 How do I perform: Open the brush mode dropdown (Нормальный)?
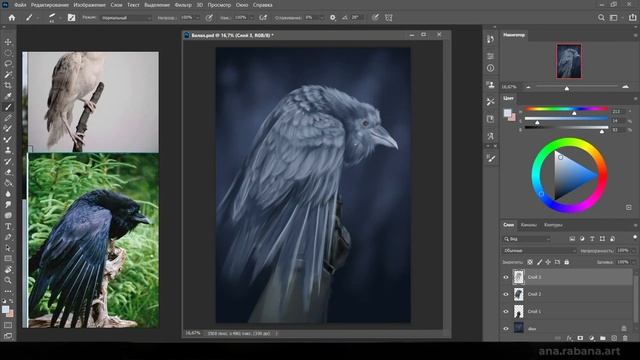pos(126,18)
